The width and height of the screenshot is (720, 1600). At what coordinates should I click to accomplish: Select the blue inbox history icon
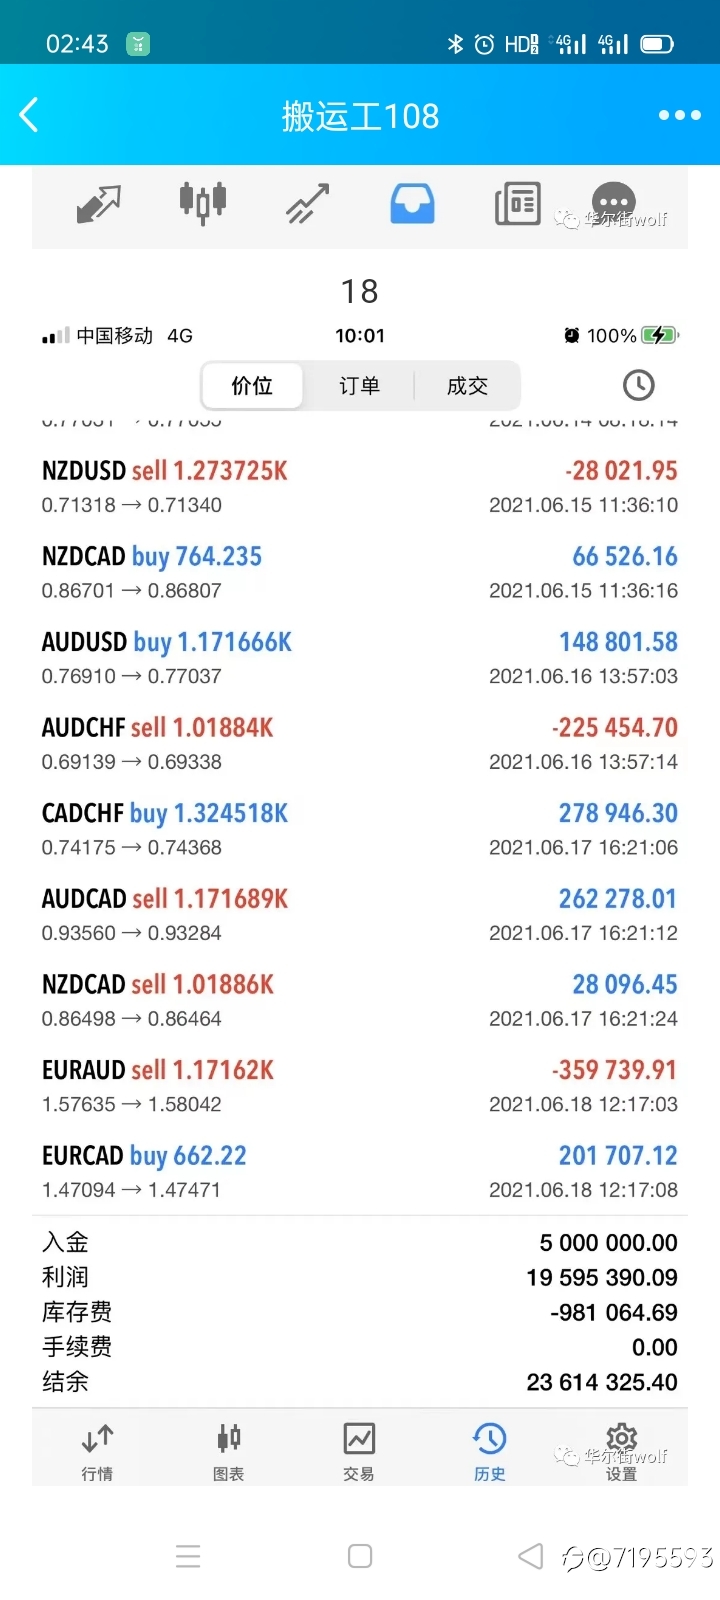pos(412,204)
